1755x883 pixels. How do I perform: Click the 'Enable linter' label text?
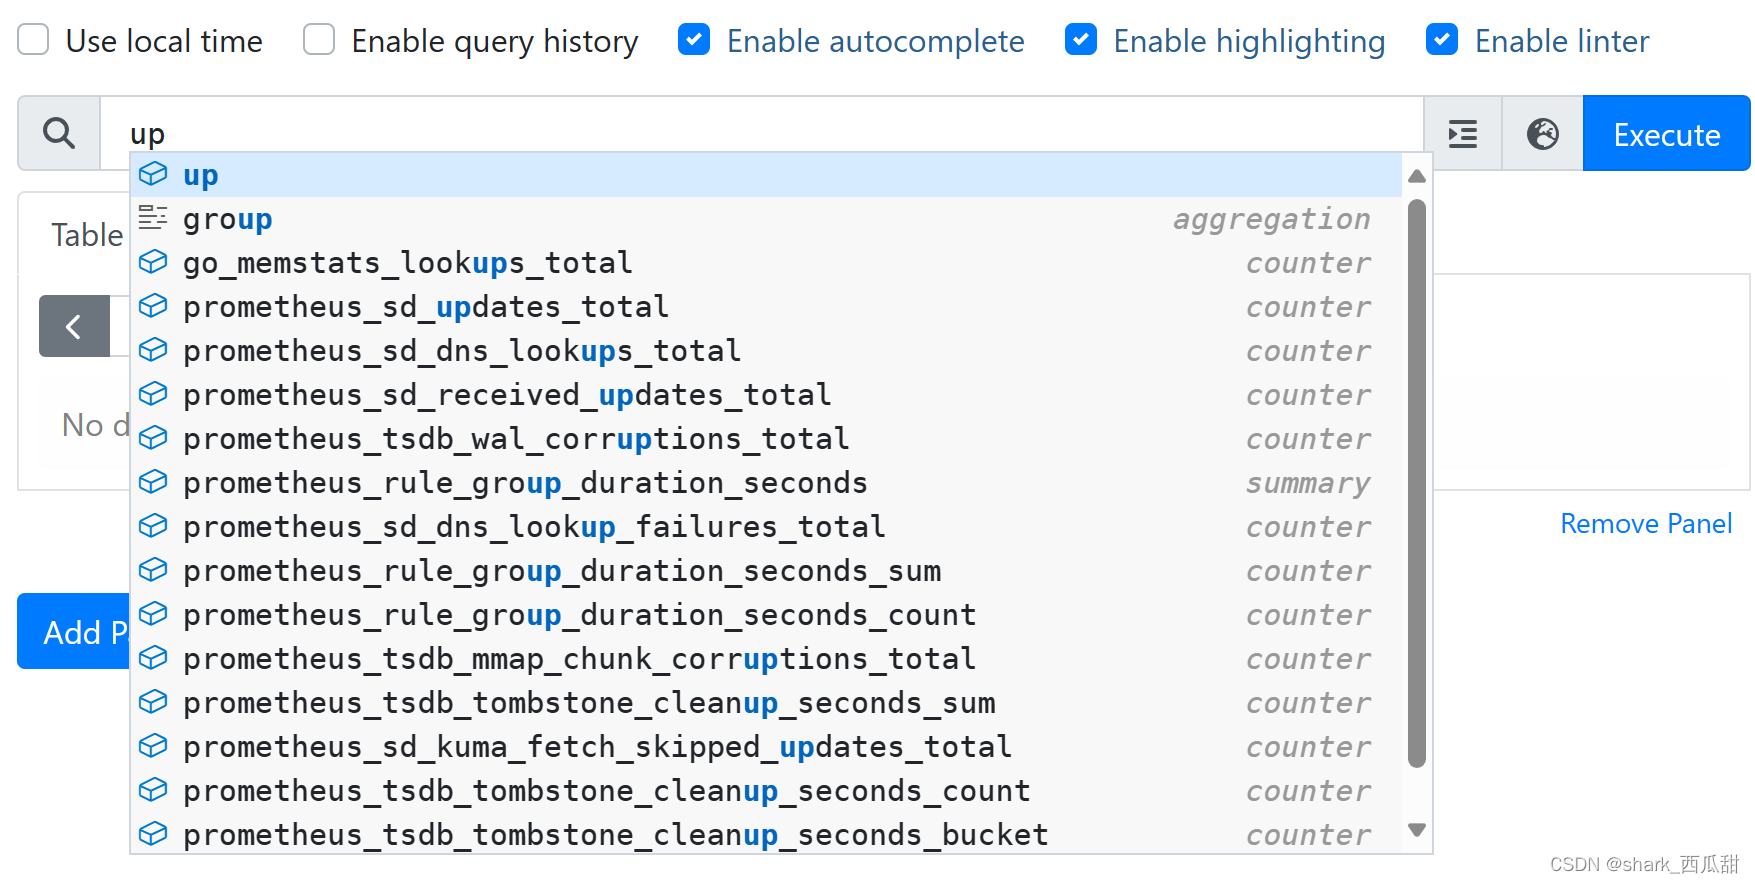pos(1562,41)
